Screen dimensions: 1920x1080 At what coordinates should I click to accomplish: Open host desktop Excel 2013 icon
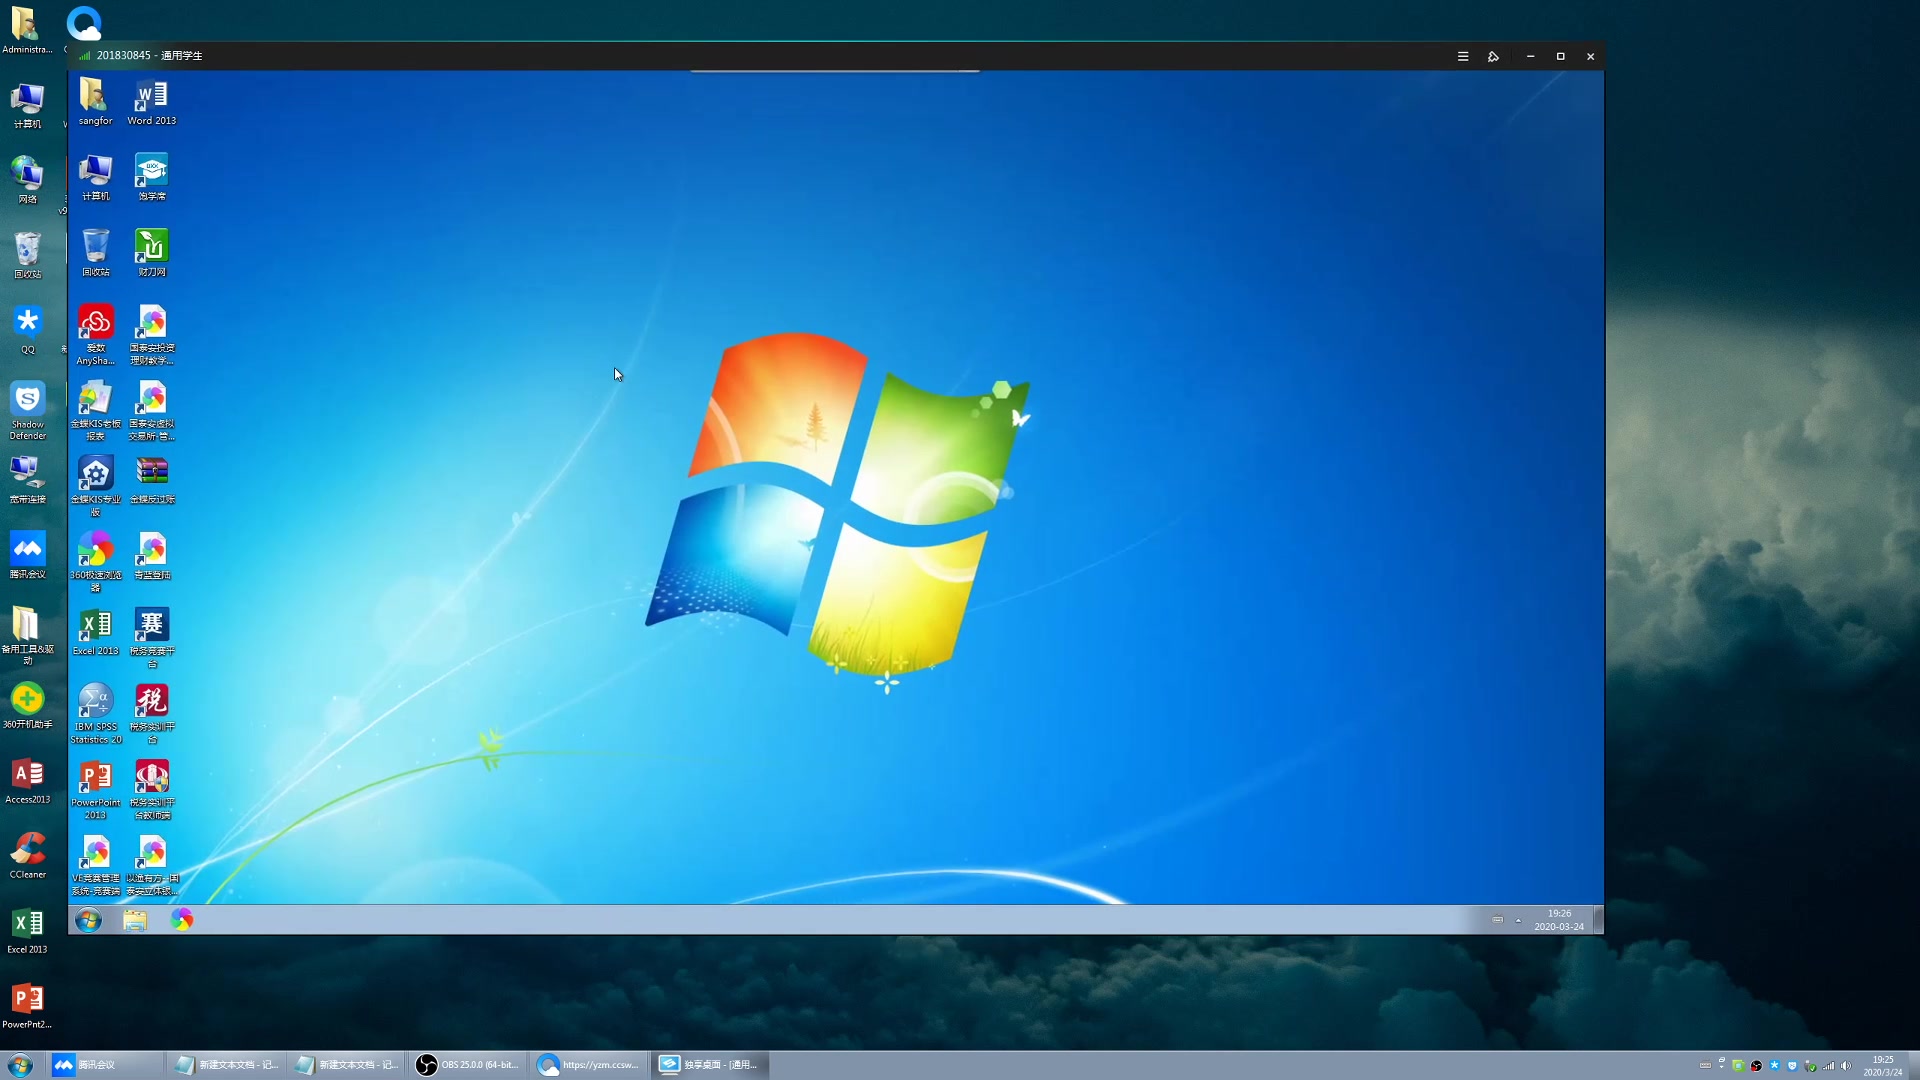[x=28, y=930]
